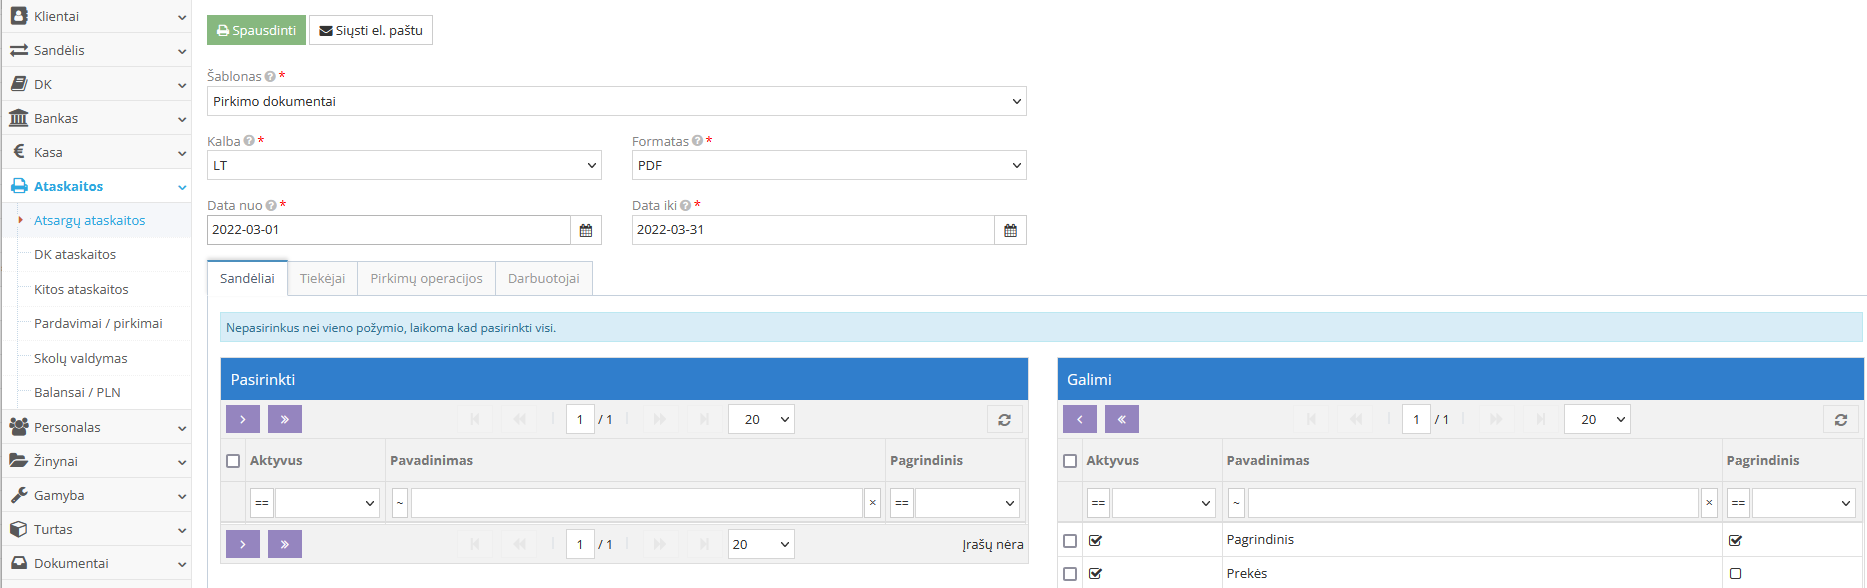
Task: Move all rows with Galimi double-left arrow
Action: [x=1122, y=419]
